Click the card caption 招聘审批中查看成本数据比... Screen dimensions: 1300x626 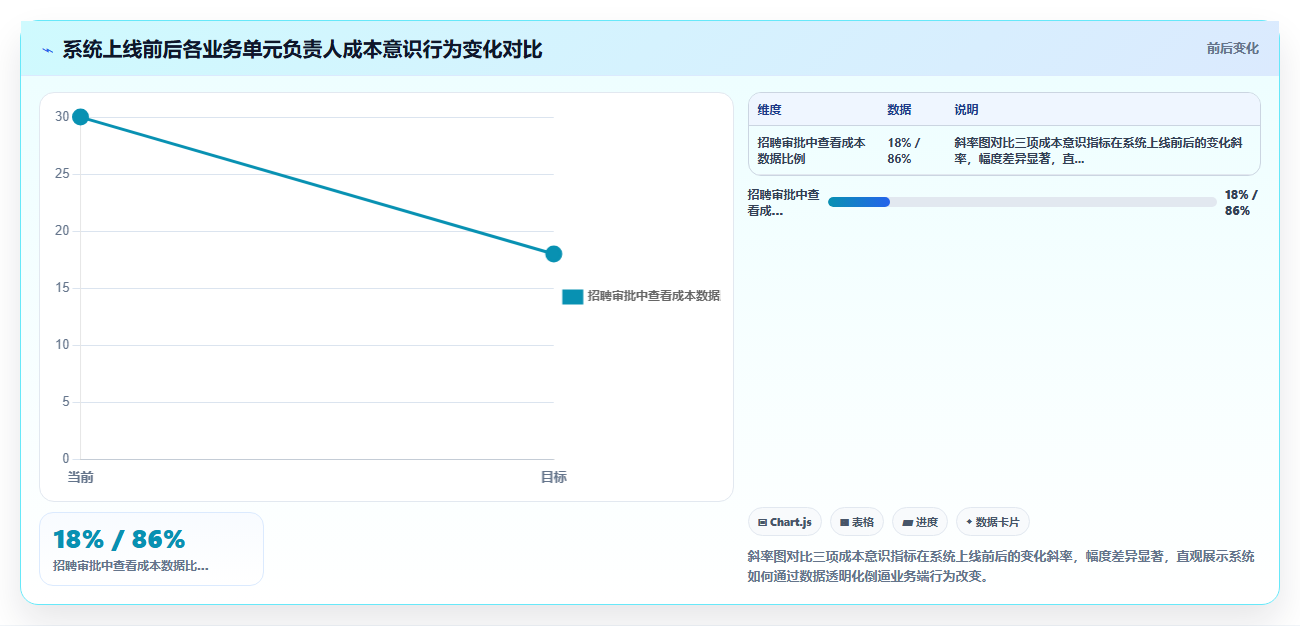click(x=131, y=566)
